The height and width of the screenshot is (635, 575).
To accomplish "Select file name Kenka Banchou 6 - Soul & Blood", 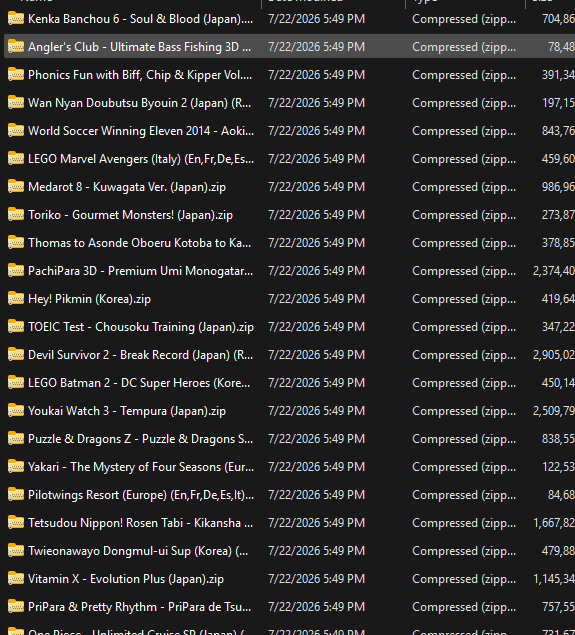I will coord(141,19).
